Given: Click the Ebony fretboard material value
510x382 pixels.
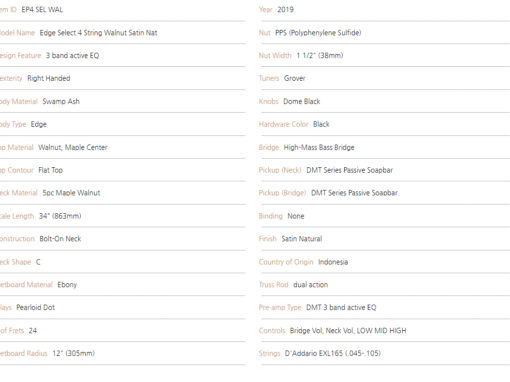Looking at the screenshot, I should [x=67, y=285].
